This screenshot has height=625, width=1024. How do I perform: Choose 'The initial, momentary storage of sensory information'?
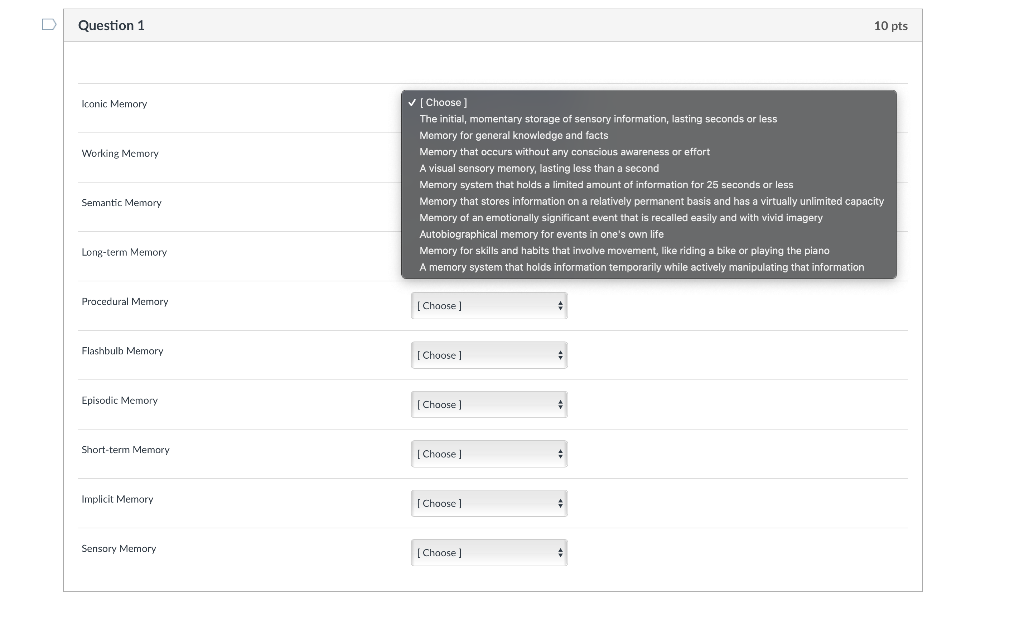coord(598,119)
